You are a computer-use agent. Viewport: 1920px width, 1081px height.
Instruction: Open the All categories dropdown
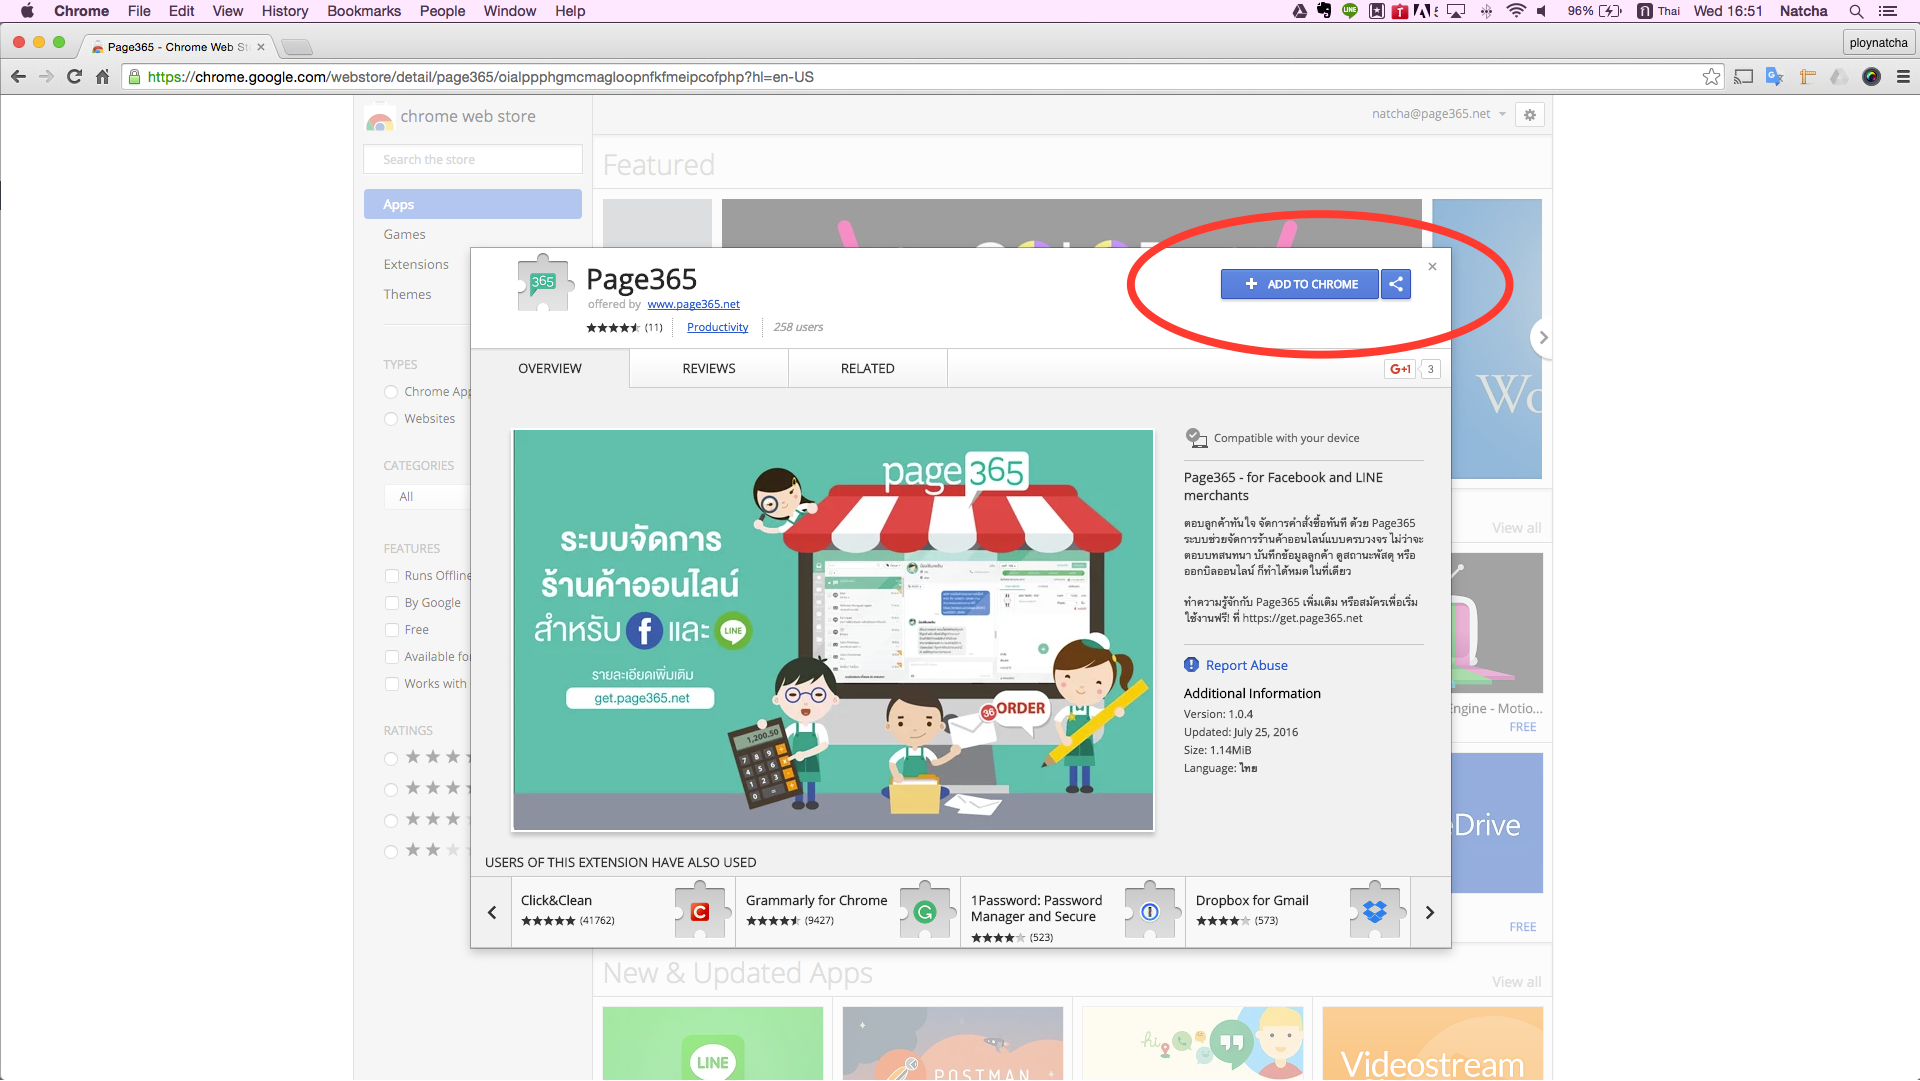coord(428,496)
